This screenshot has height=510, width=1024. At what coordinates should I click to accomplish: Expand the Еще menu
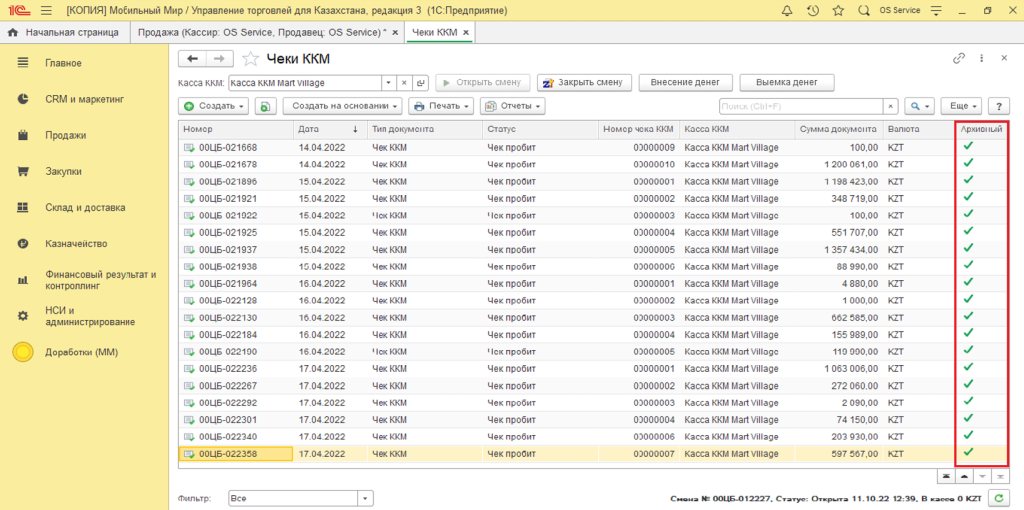963,106
